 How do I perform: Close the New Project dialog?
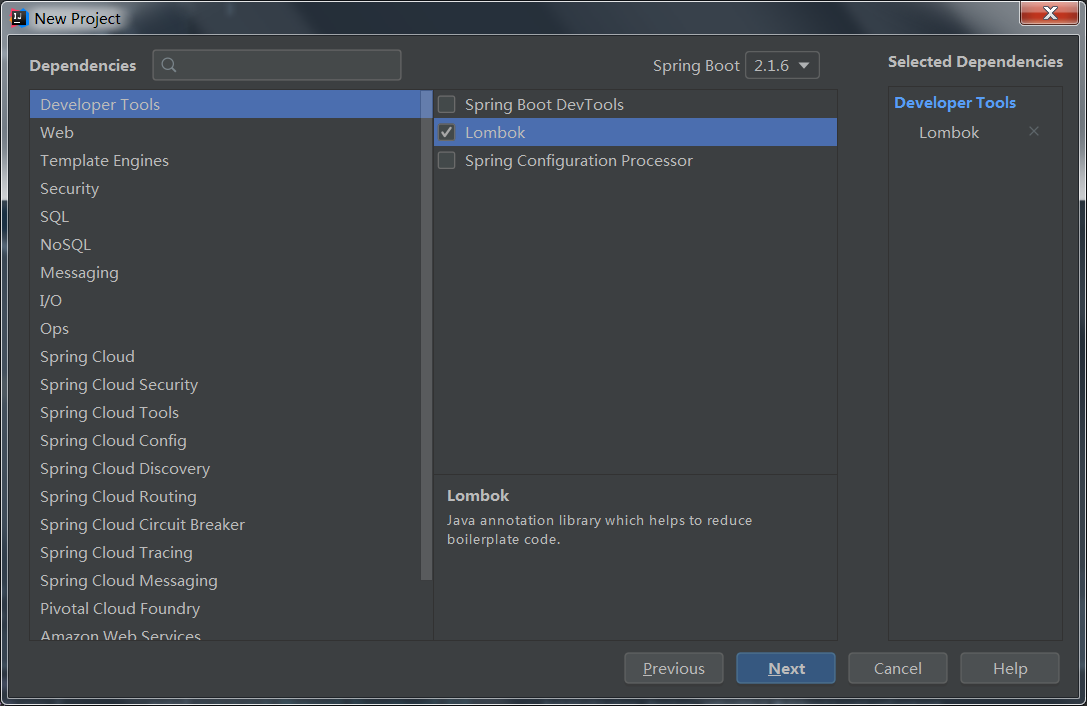[x=1050, y=13]
